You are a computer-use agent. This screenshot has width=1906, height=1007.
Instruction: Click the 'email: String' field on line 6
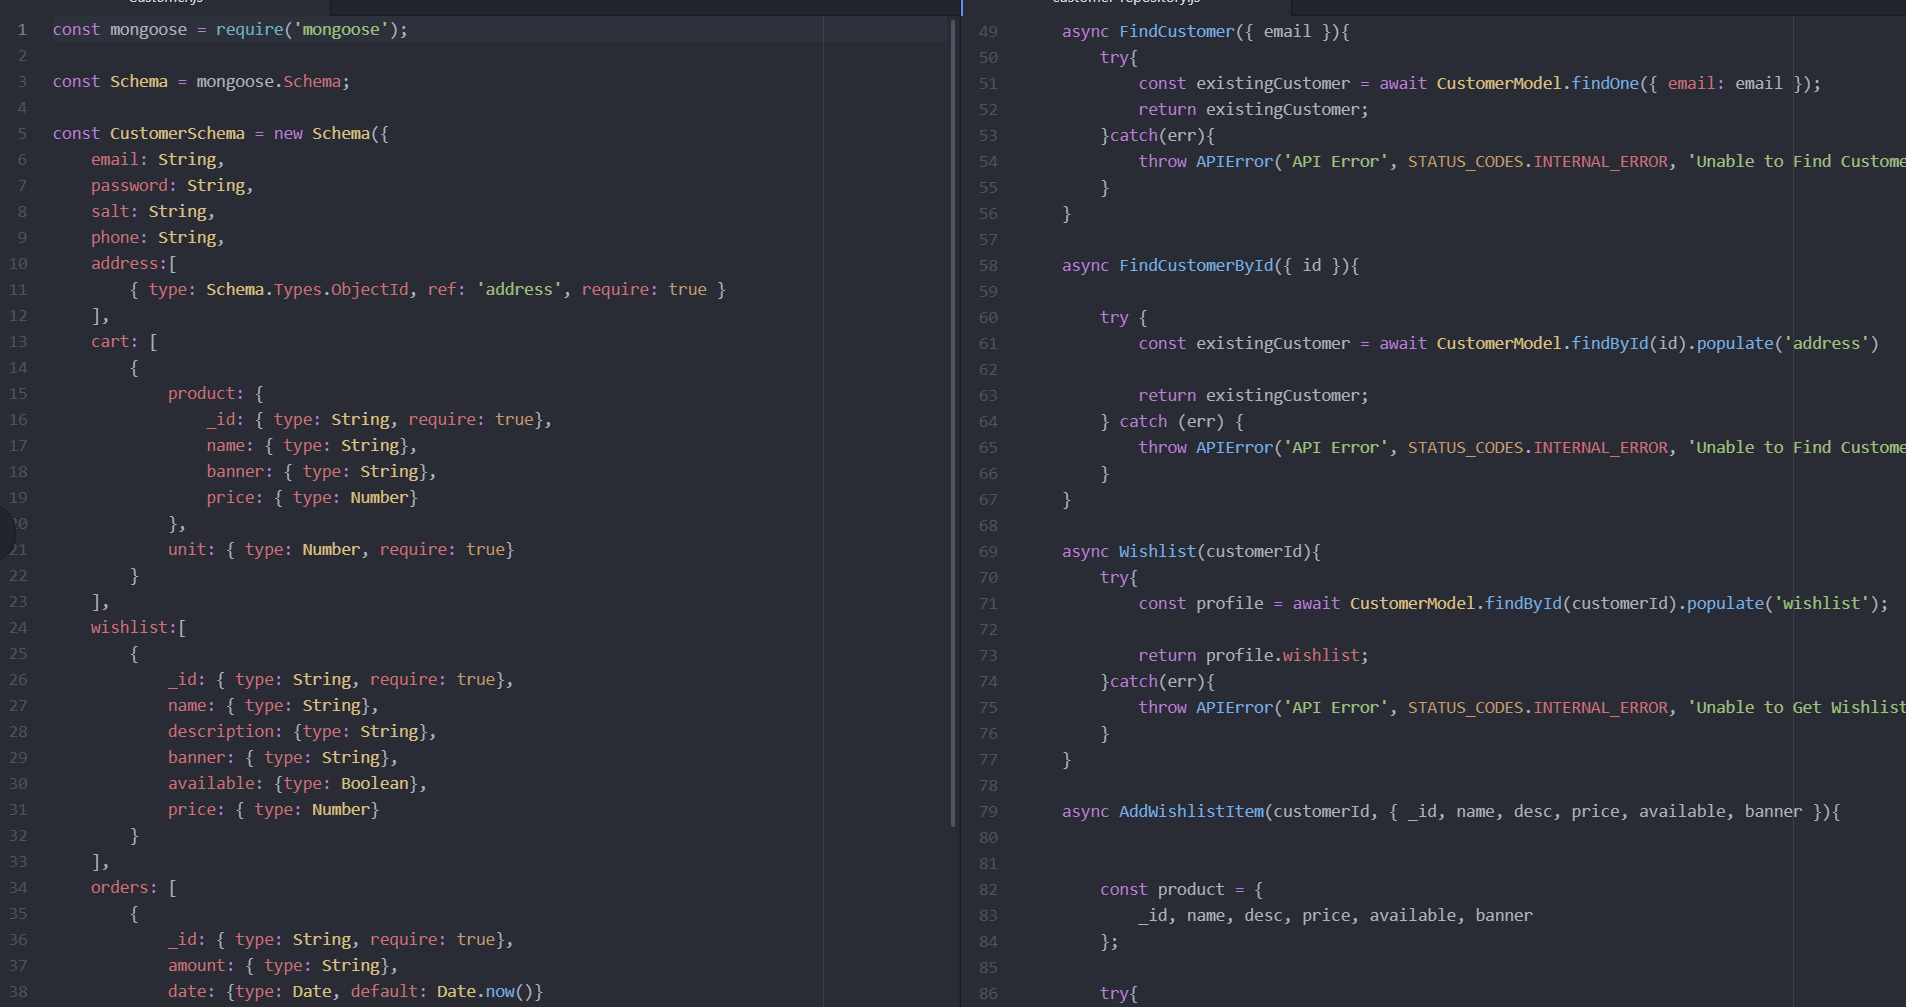coord(153,159)
